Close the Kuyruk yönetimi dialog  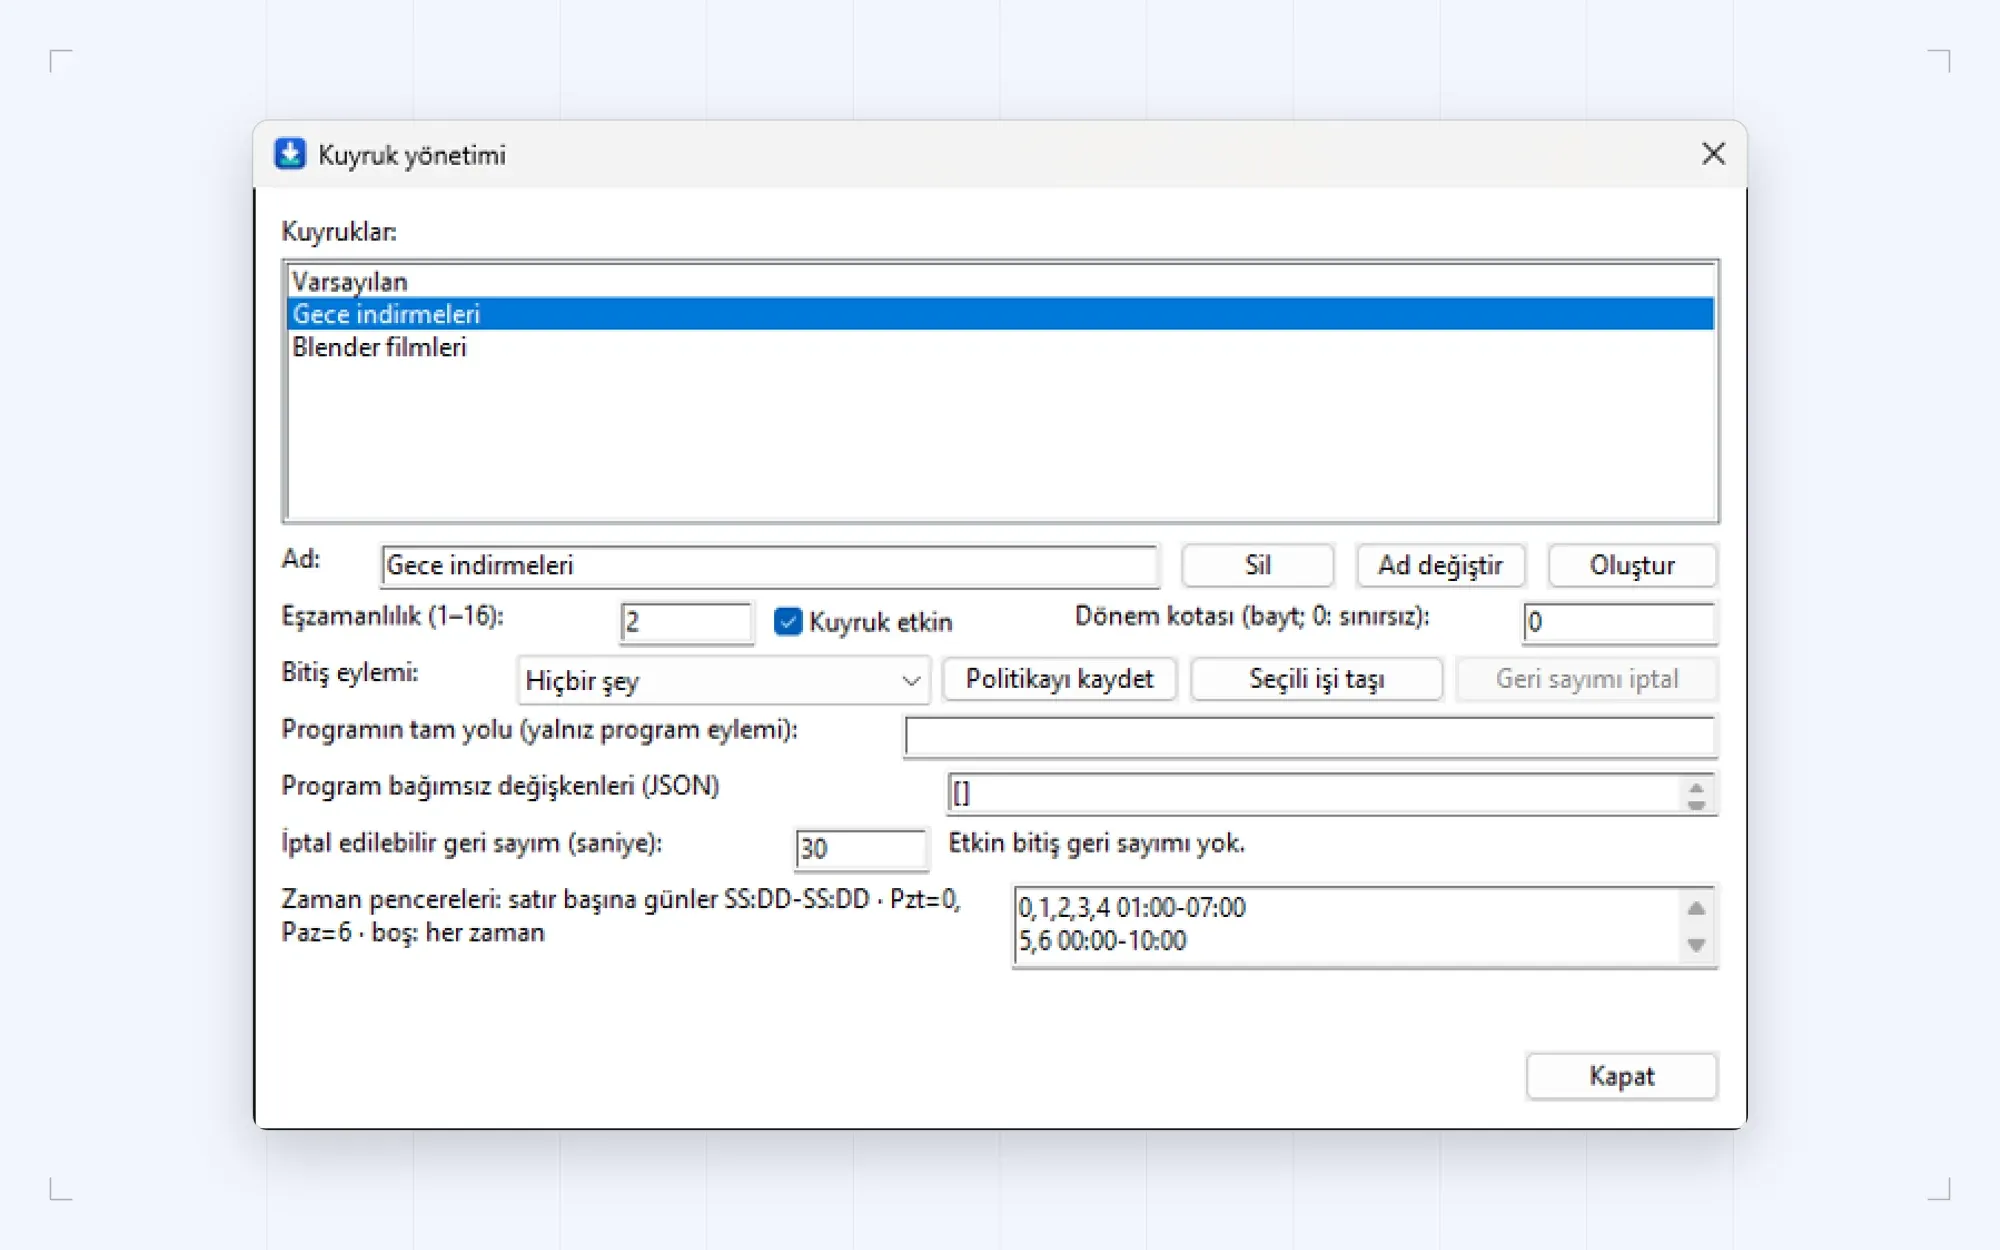(x=1713, y=154)
